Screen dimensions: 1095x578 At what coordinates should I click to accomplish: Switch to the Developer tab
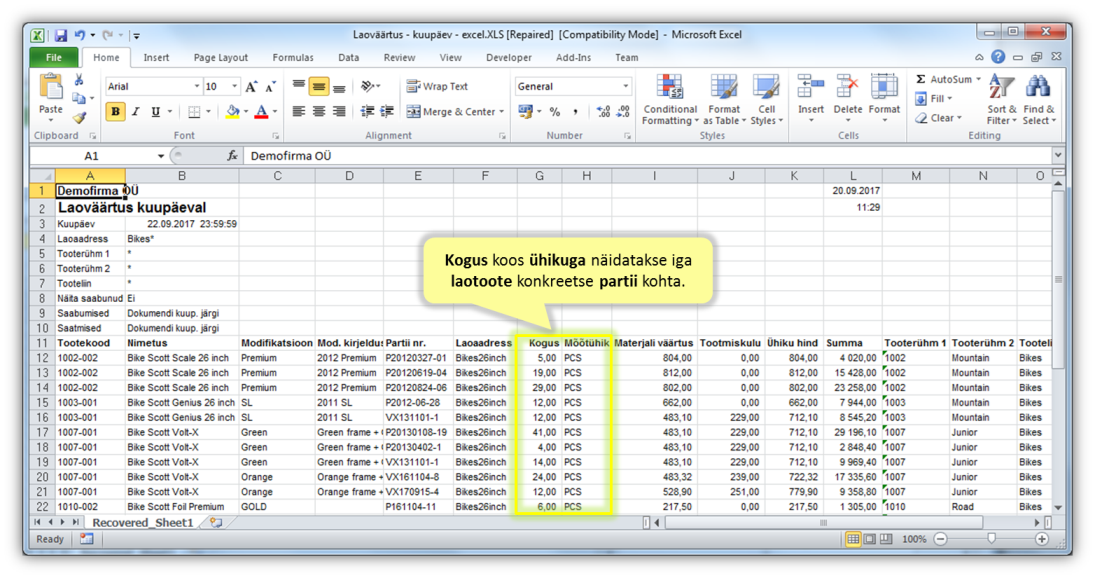click(x=508, y=57)
